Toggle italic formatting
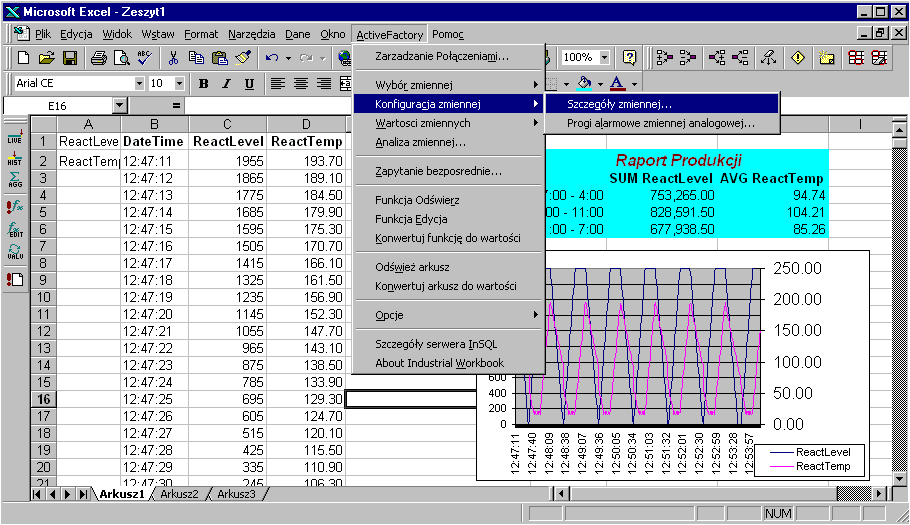This screenshot has width=910, height=525. click(226, 84)
